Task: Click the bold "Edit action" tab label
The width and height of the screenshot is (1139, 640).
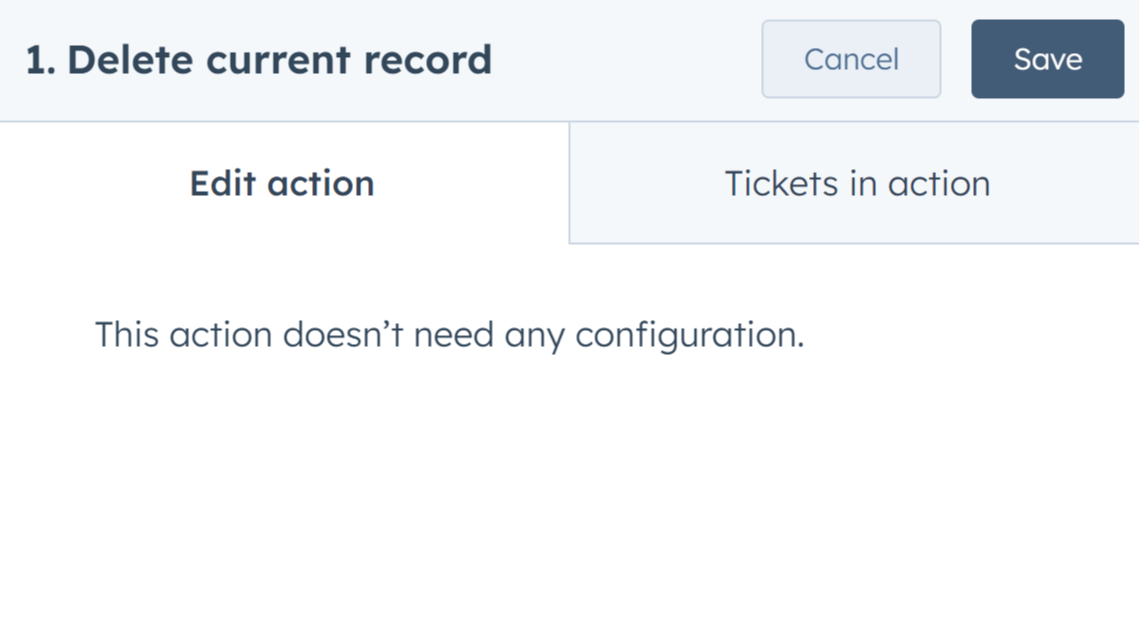Action: [282, 184]
